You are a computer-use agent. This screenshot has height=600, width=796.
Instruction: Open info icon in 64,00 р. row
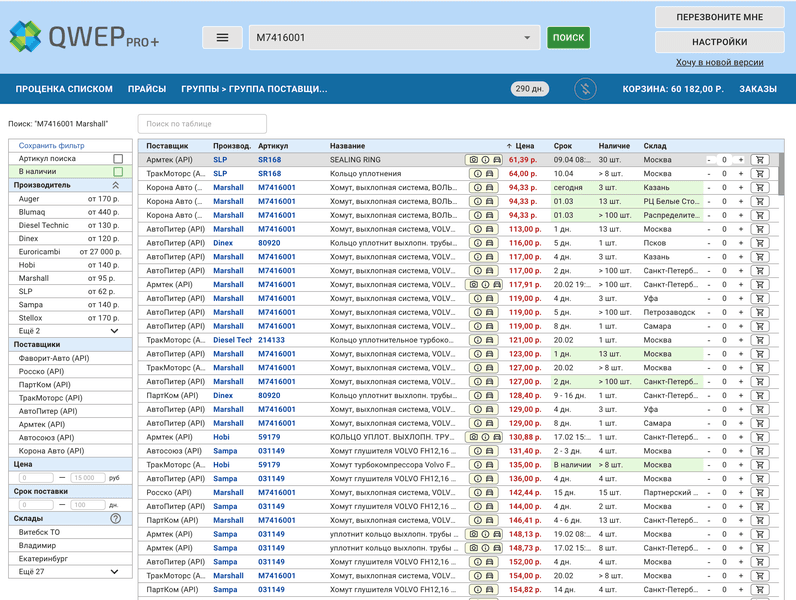478,174
